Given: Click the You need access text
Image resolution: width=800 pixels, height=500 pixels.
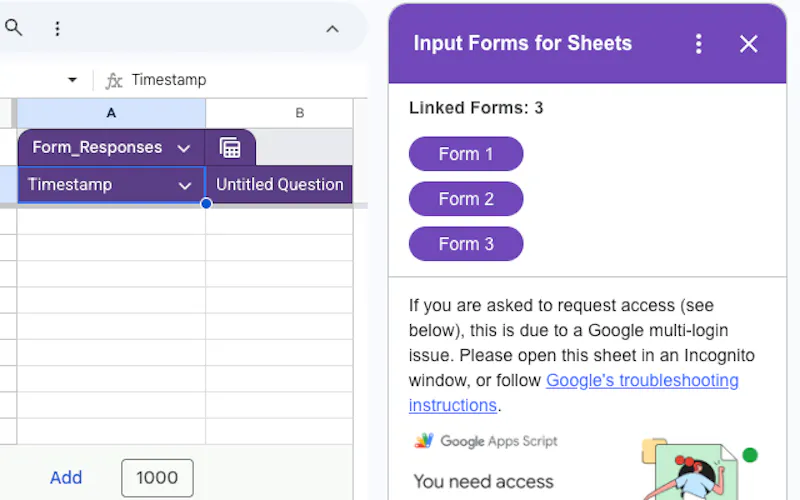Looking at the screenshot, I should click(x=483, y=481).
